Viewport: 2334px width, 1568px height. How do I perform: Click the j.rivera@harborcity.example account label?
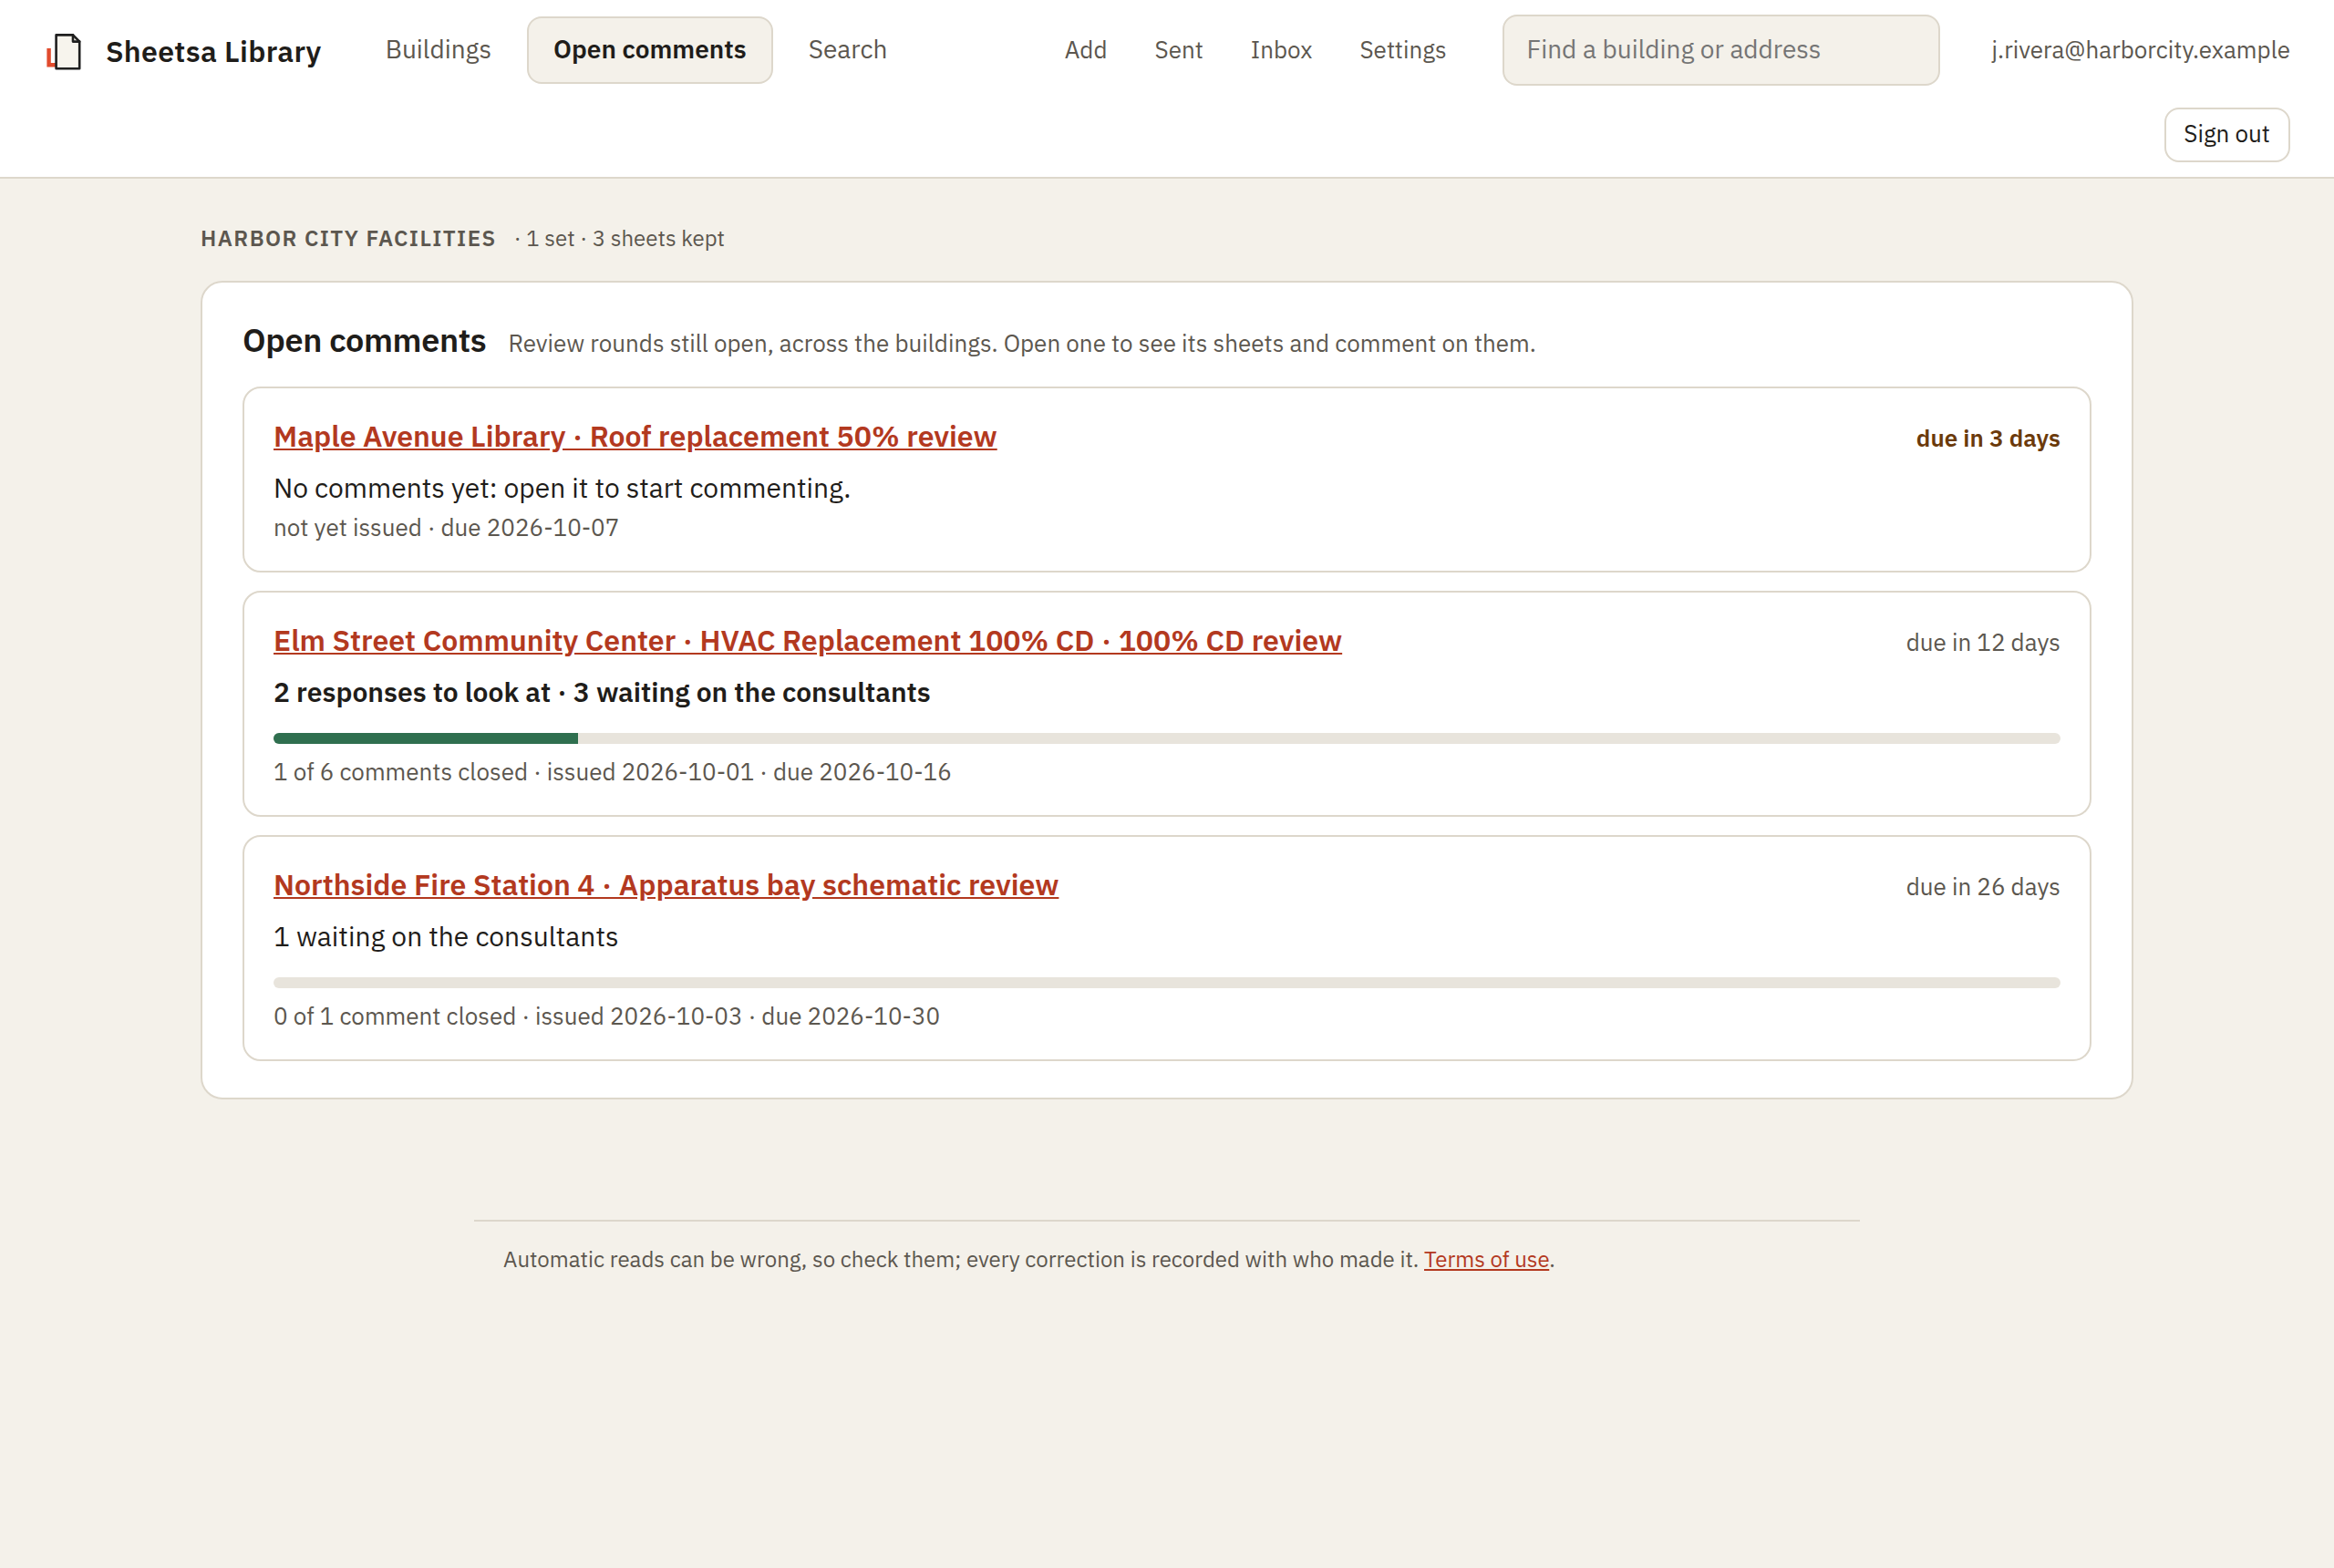click(2139, 50)
